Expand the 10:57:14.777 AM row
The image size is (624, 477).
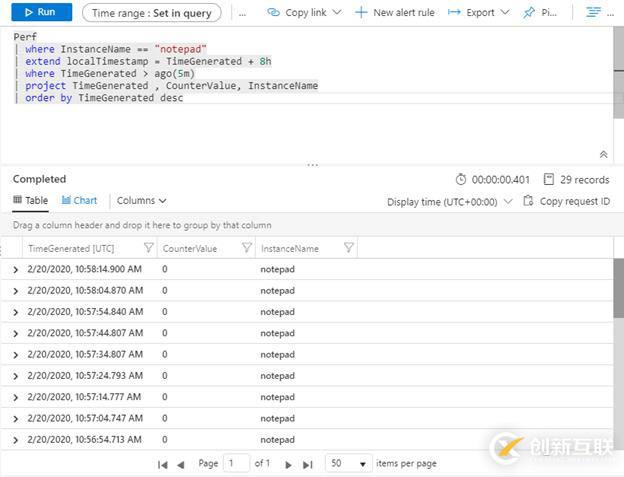click(x=16, y=397)
